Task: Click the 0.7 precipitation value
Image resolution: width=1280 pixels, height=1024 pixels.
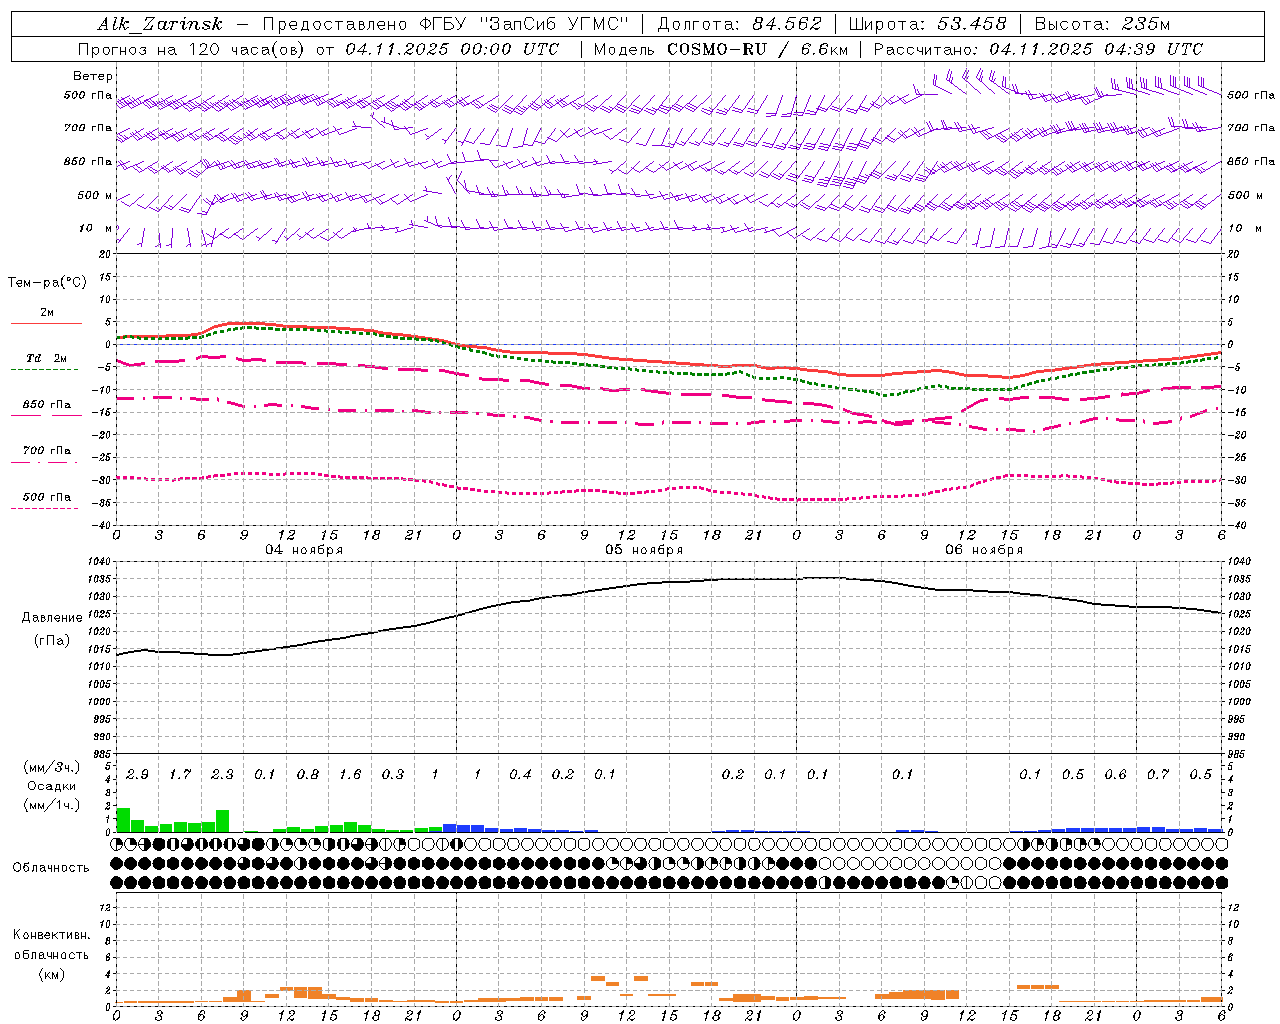Action: tap(1158, 775)
